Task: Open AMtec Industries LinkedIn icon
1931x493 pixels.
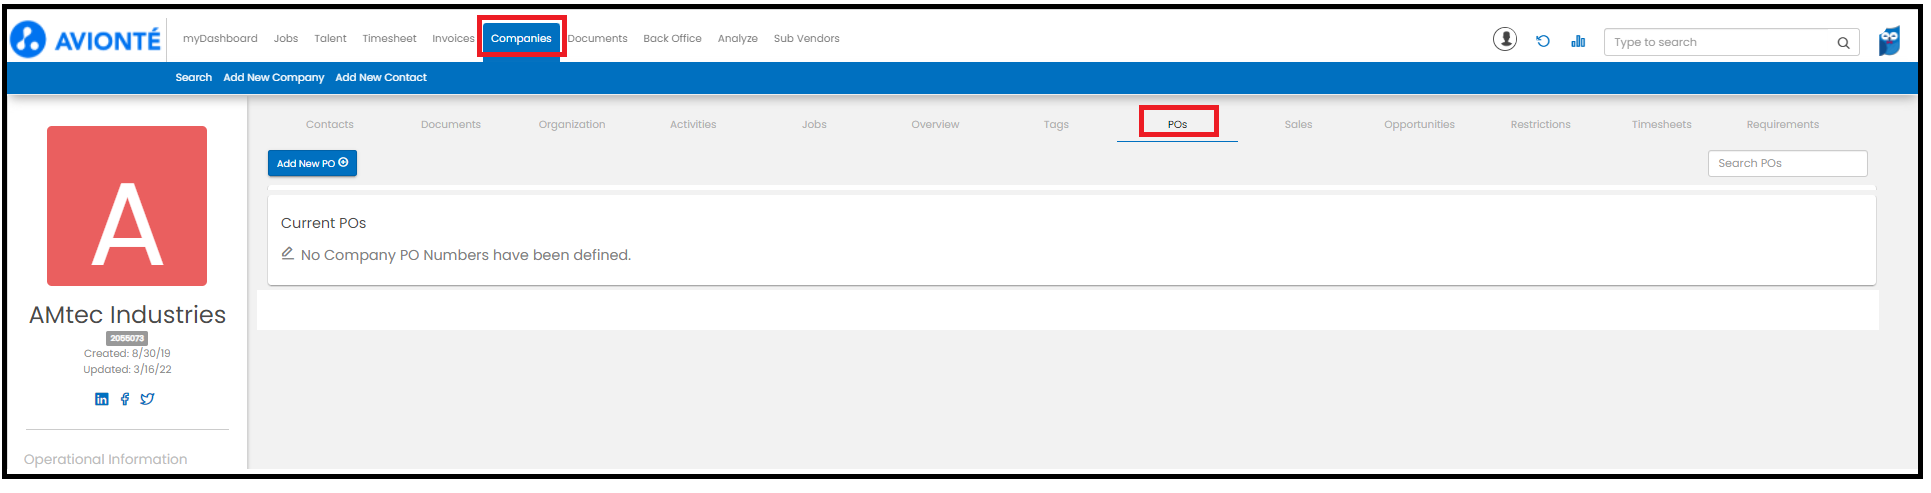Action: click(x=101, y=399)
